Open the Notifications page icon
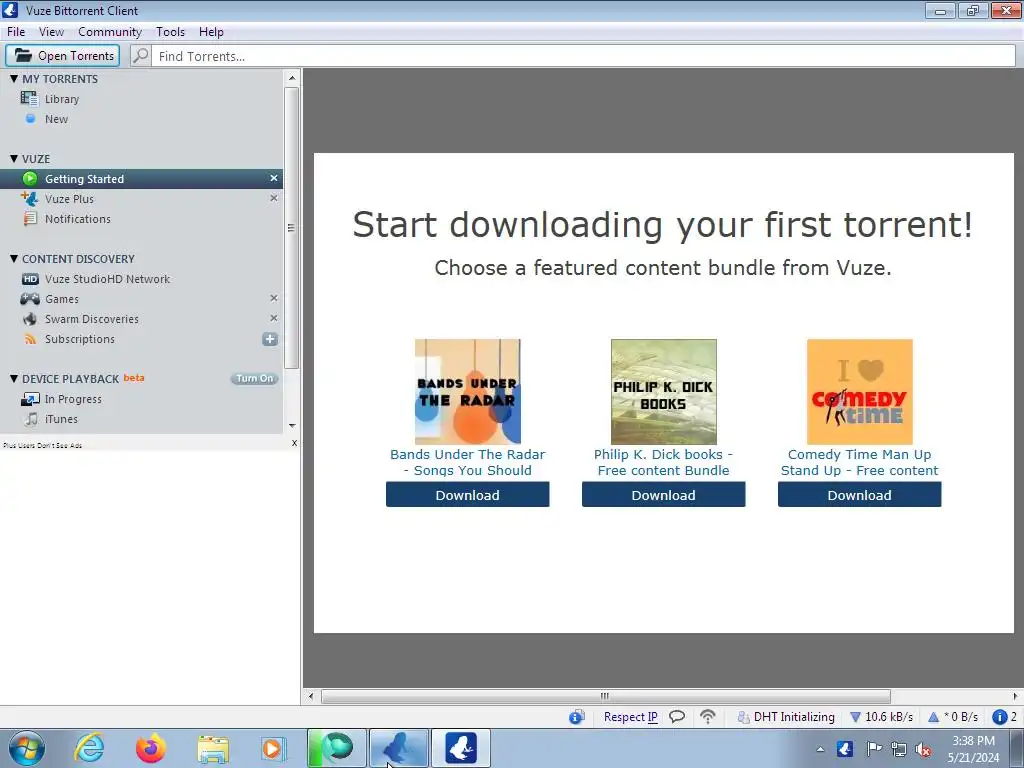Image resolution: width=1024 pixels, height=768 pixels. pyautogui.click(x=30, y=219)
